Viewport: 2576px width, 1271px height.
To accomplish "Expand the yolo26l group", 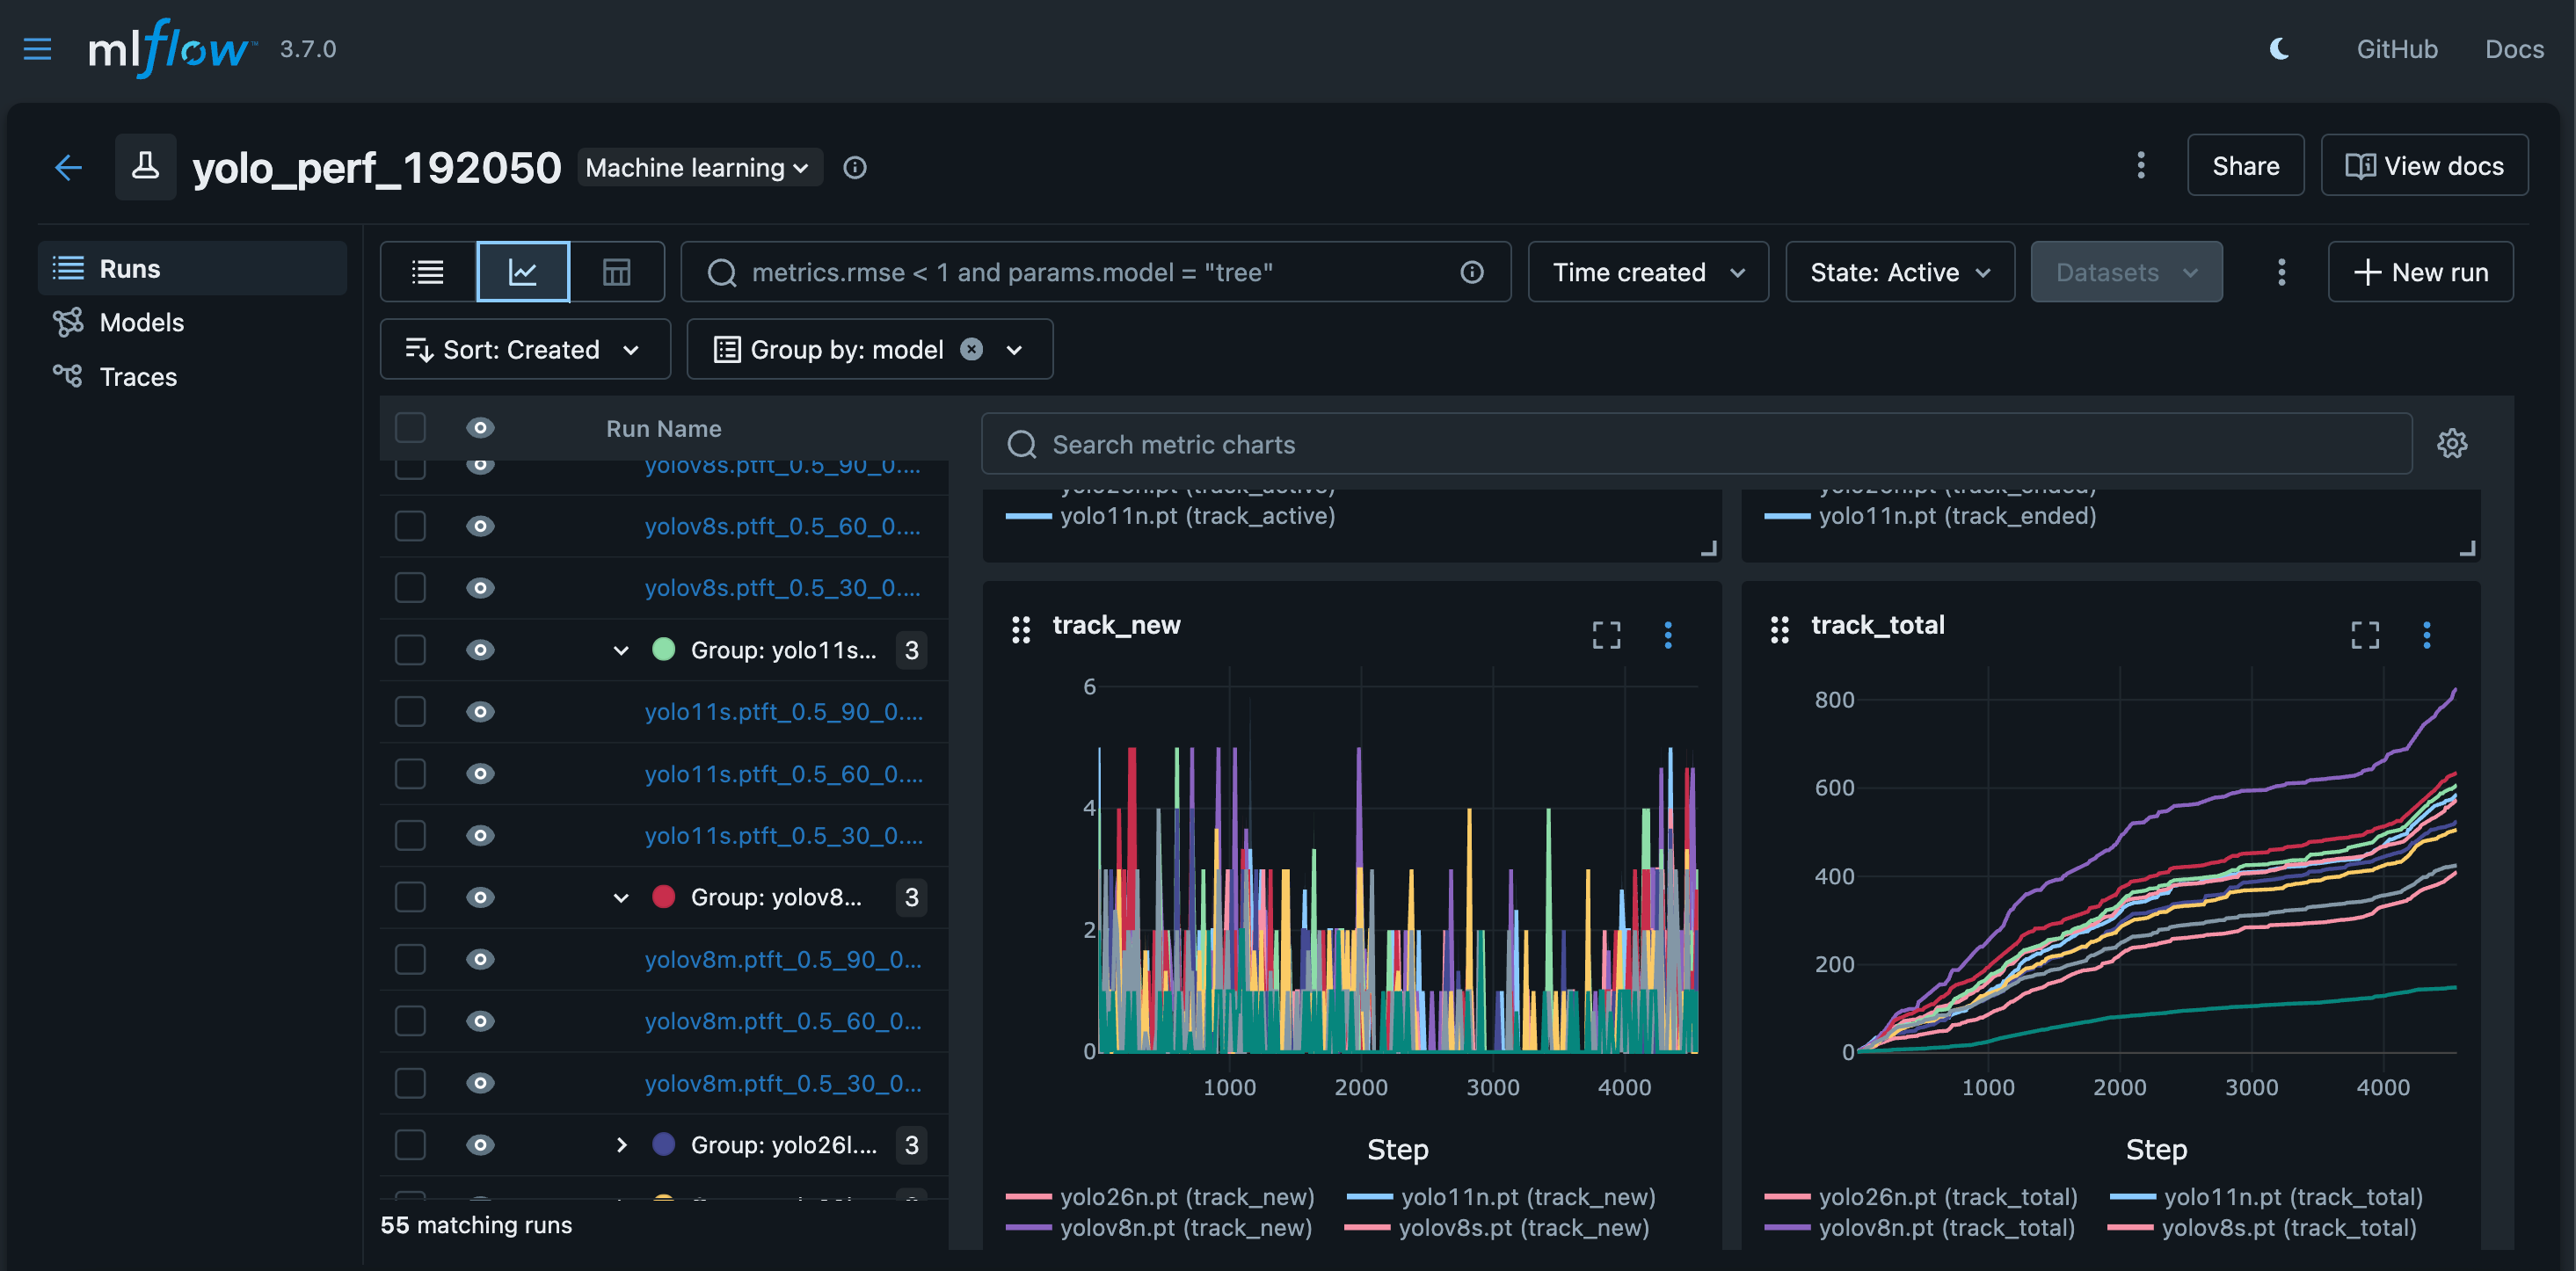I will pos(621,1145).
